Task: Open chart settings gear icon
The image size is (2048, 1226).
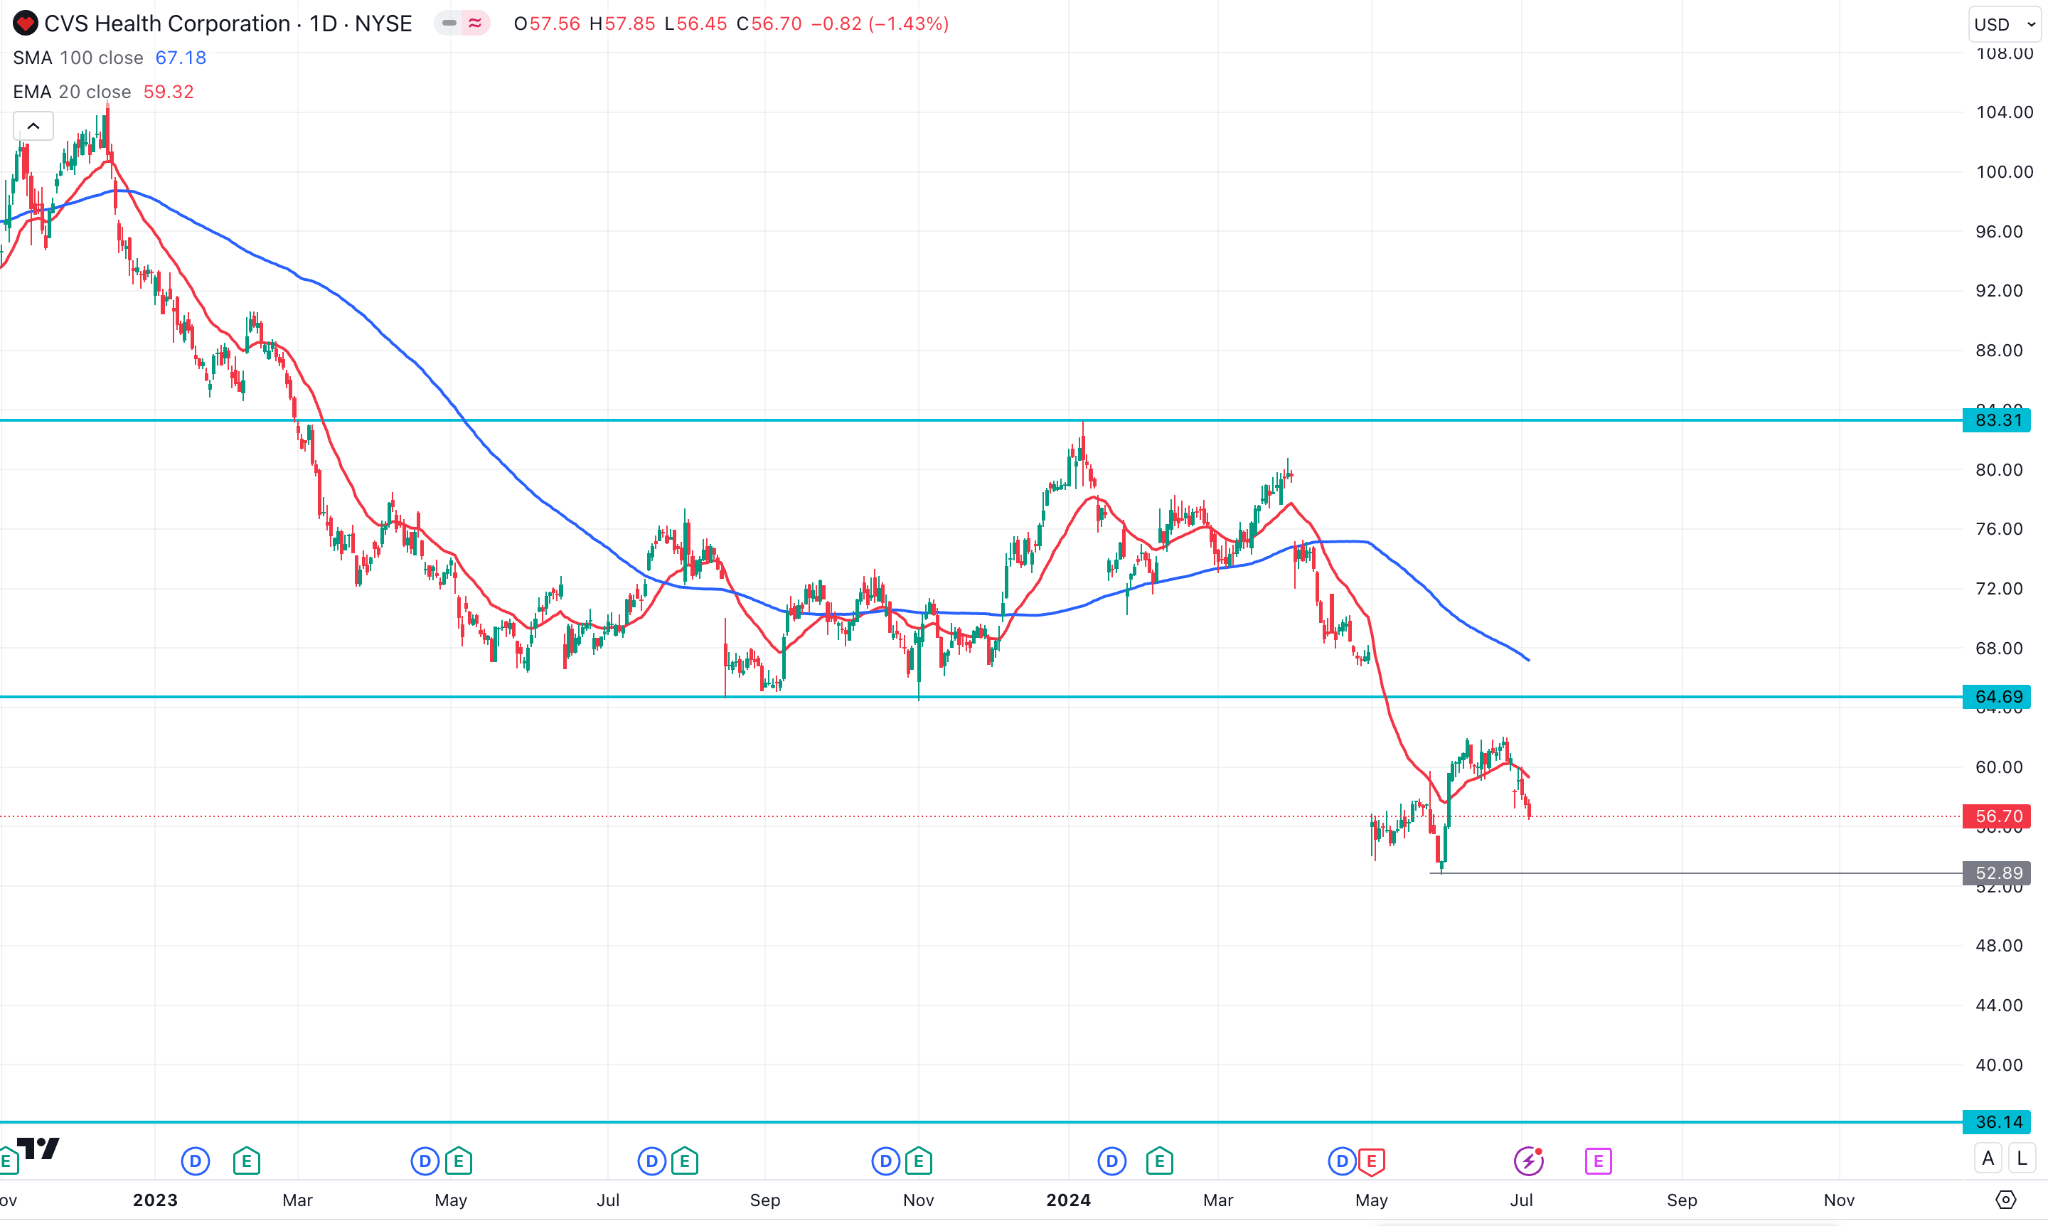Action: (x=2006, y=1199)
